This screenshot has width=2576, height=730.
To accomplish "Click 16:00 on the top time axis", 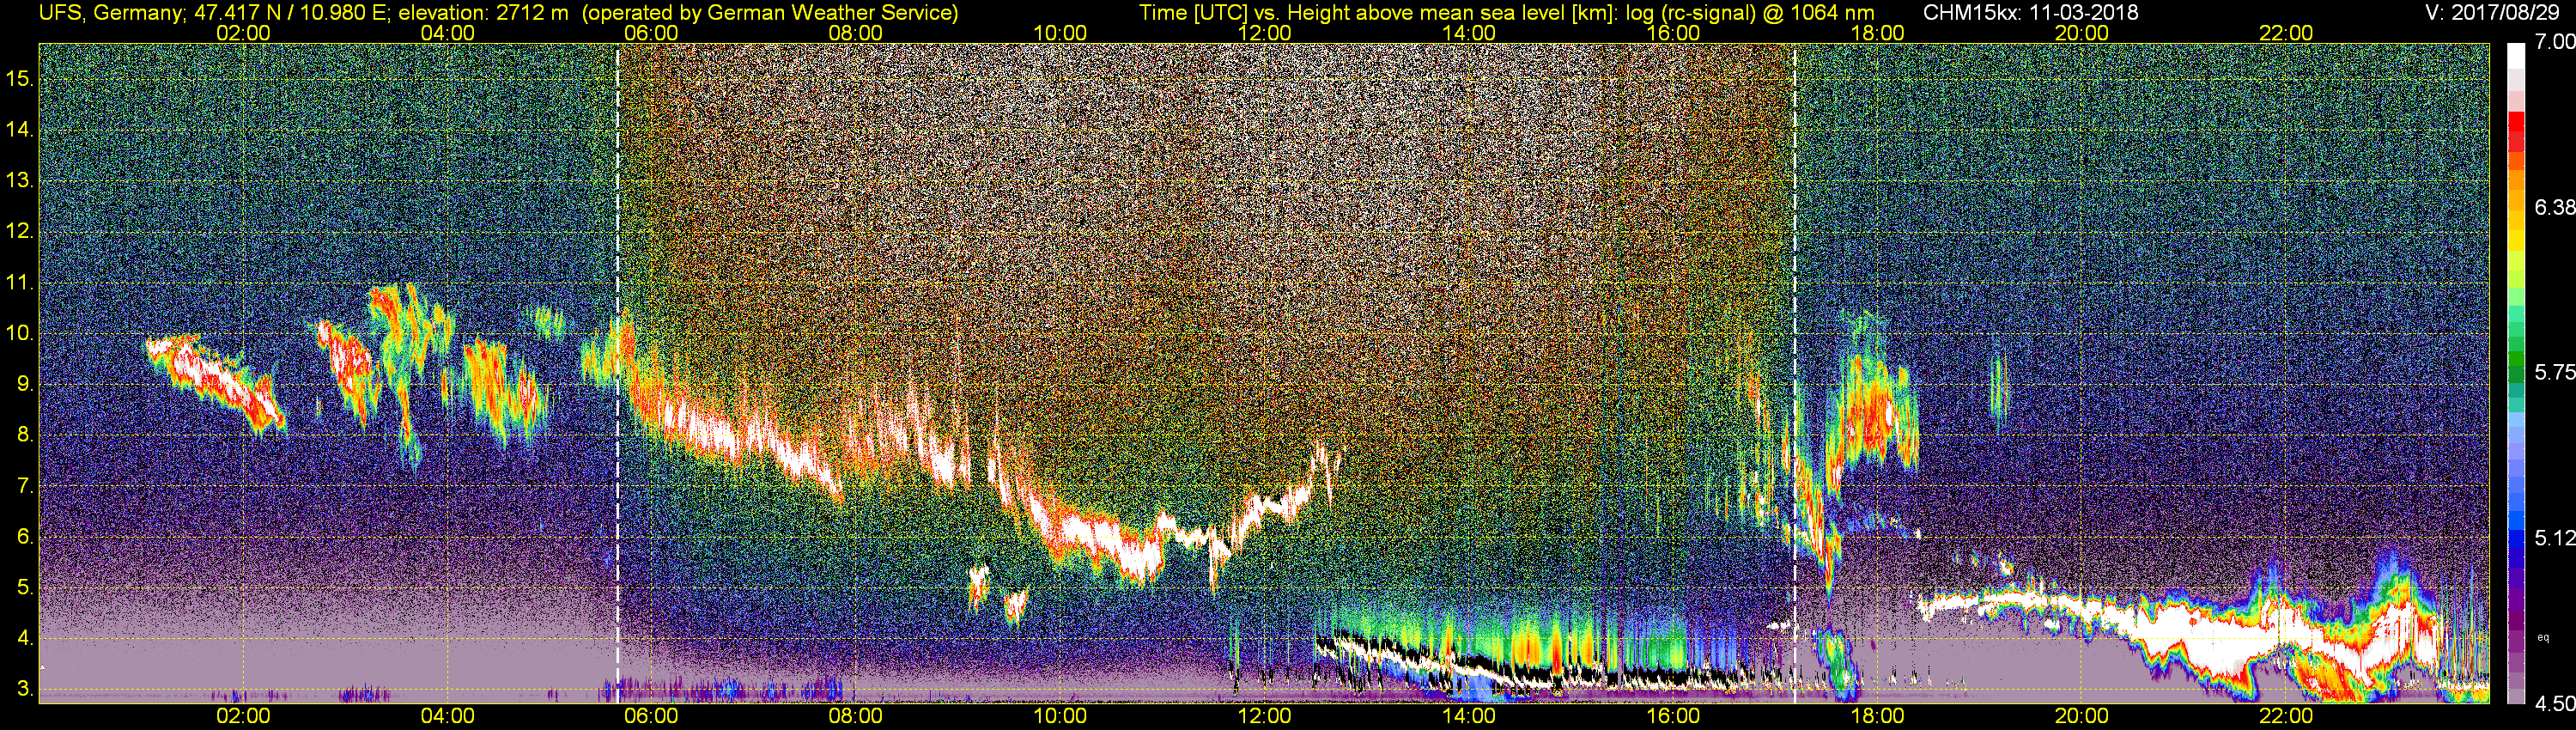I will 1673,33.
